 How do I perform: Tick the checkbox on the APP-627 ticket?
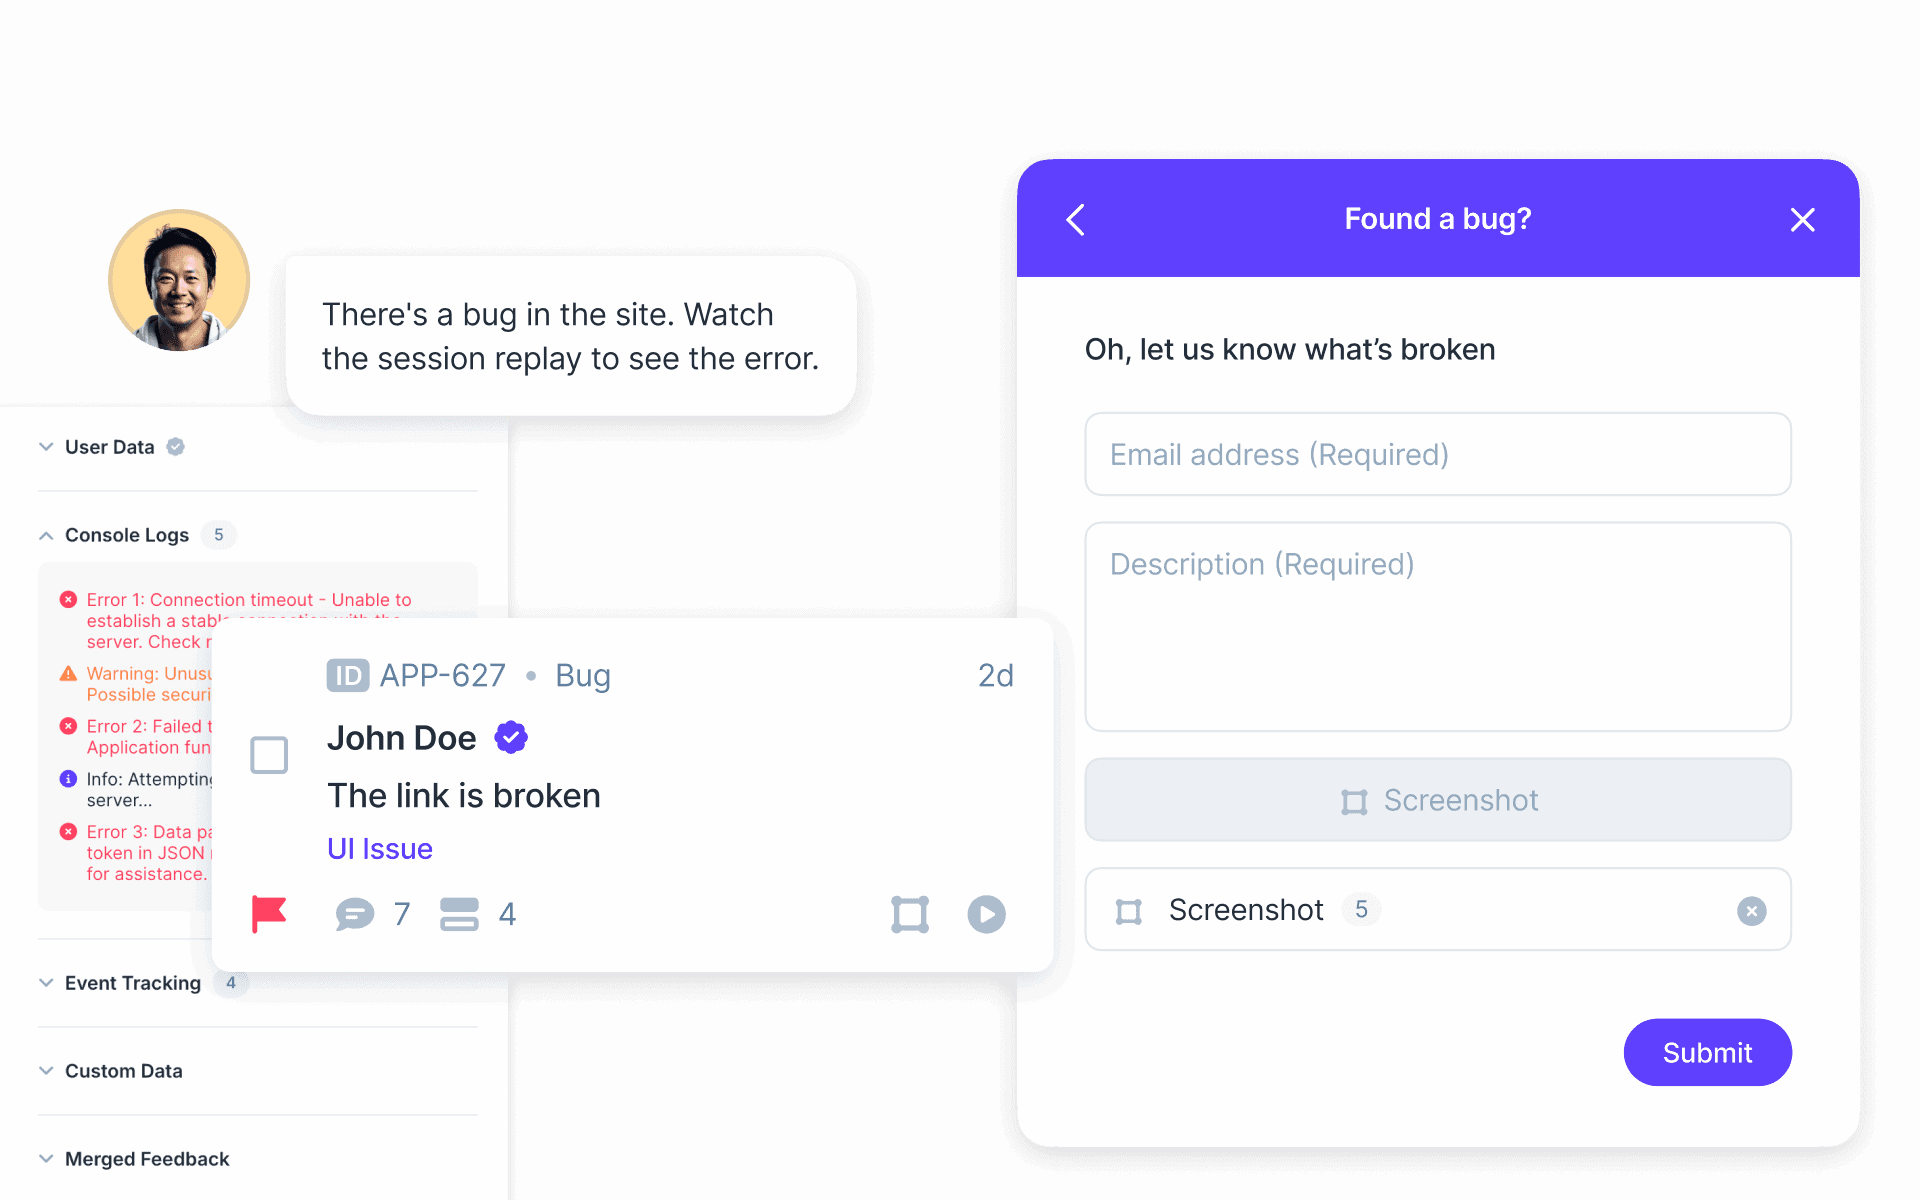[x=269, y=755]
